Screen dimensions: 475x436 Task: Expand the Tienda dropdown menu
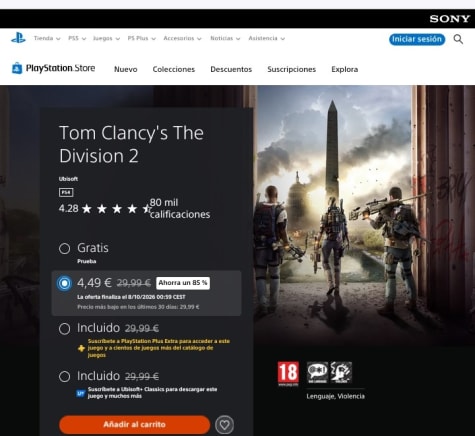point(47,38)
